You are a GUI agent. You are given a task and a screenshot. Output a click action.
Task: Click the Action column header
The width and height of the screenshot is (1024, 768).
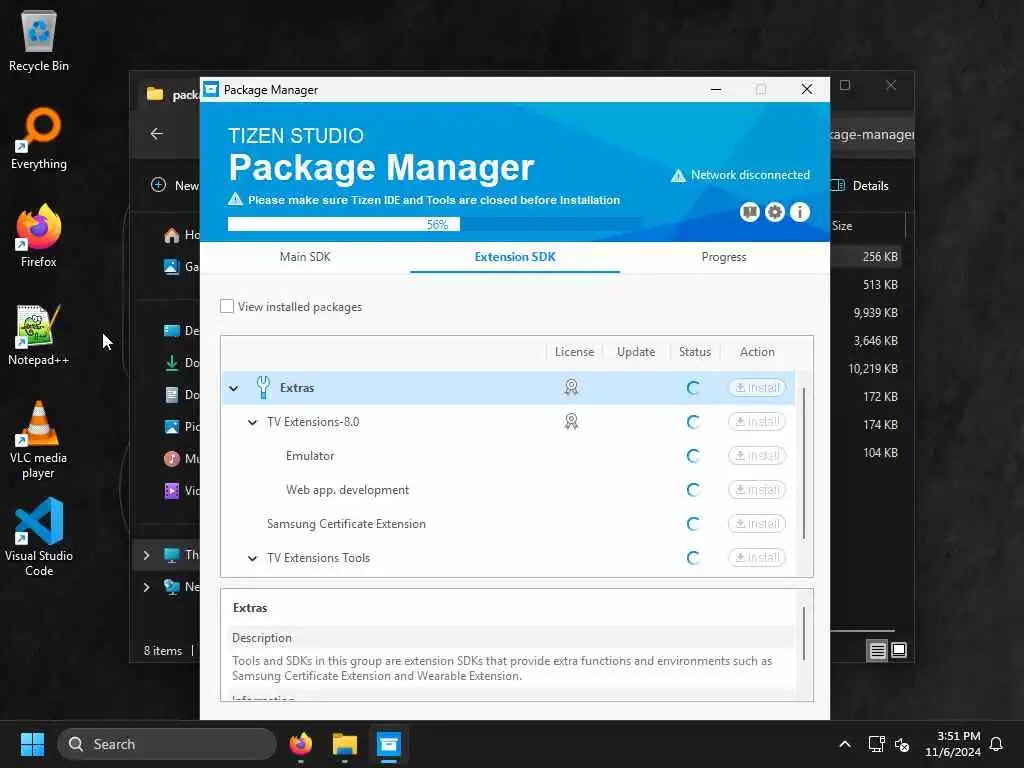[x=757, y=352]
